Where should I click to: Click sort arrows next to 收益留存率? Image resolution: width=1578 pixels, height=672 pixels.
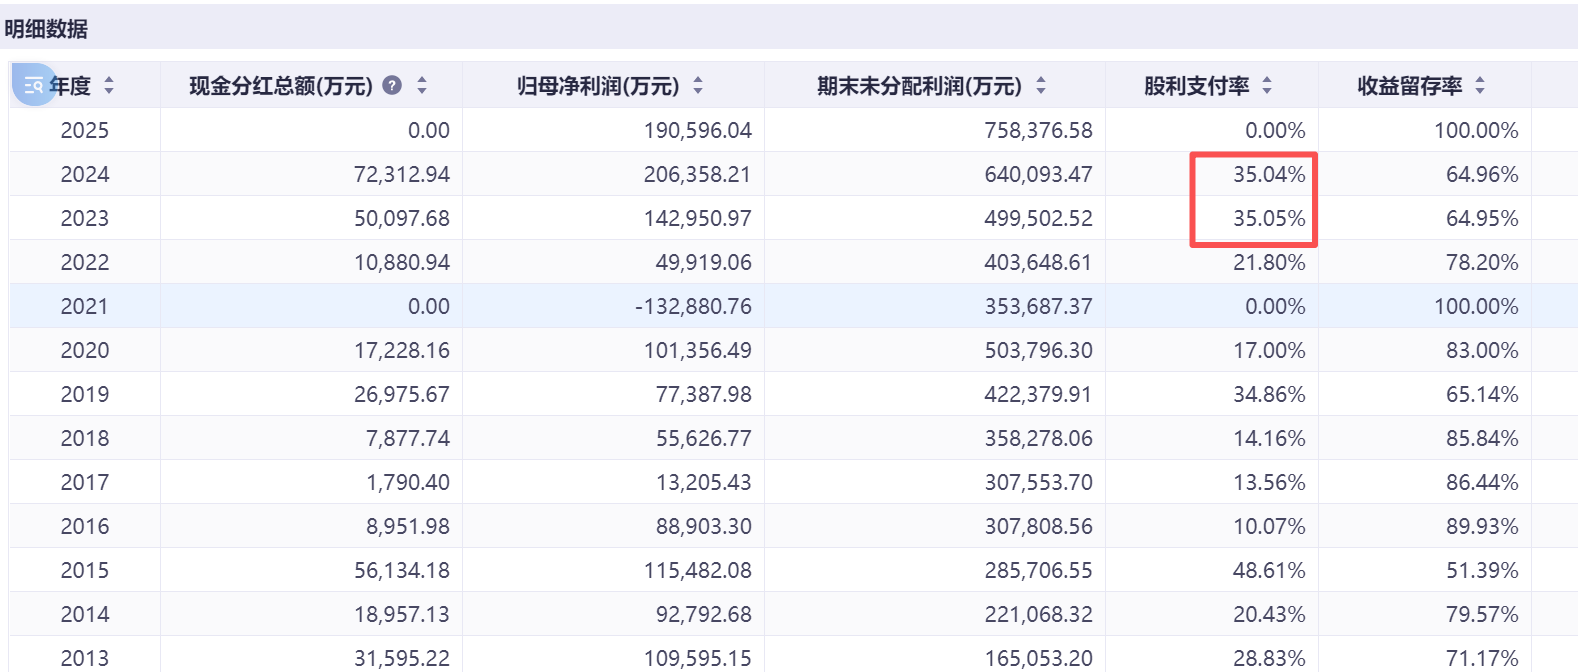click(1480, 86)
